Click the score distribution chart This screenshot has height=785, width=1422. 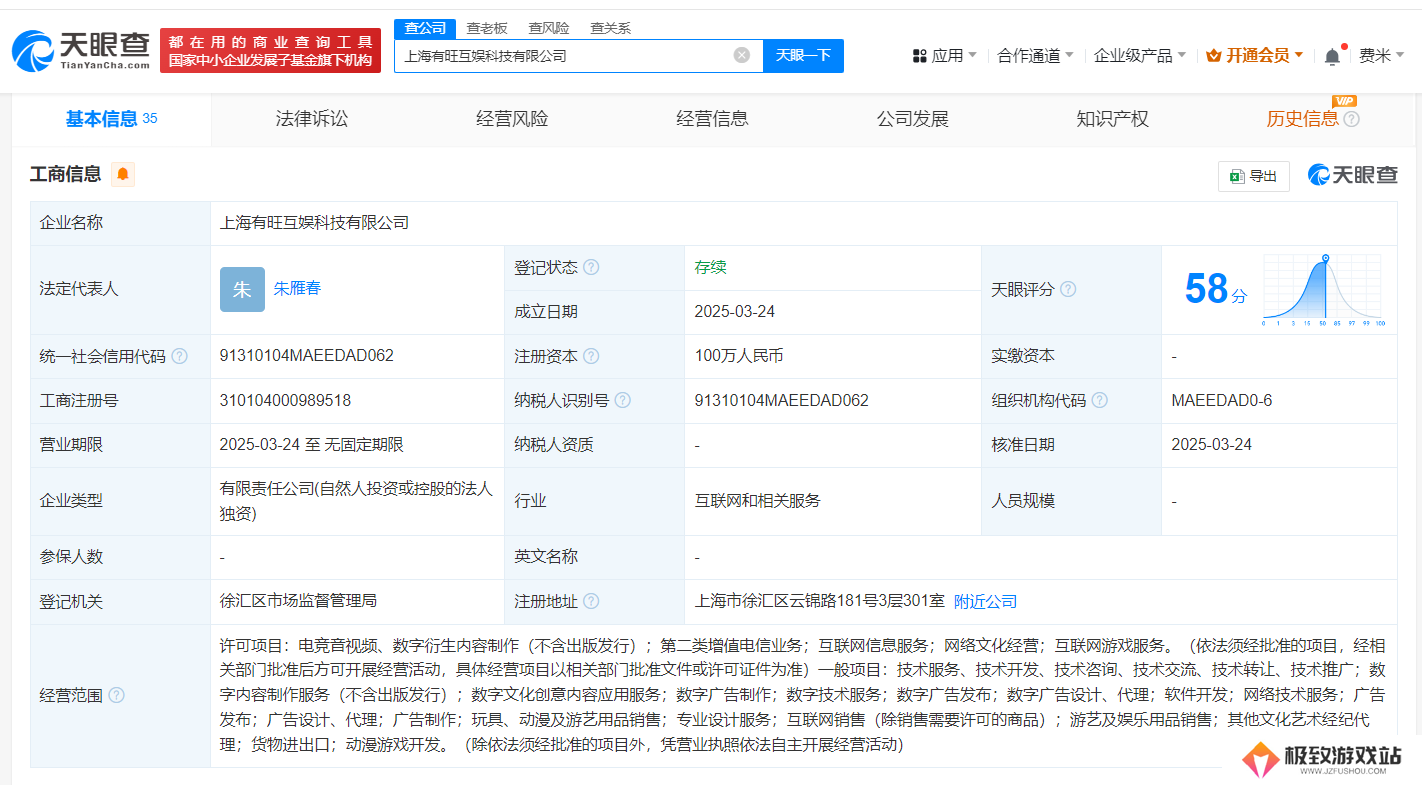[1322, 290]
